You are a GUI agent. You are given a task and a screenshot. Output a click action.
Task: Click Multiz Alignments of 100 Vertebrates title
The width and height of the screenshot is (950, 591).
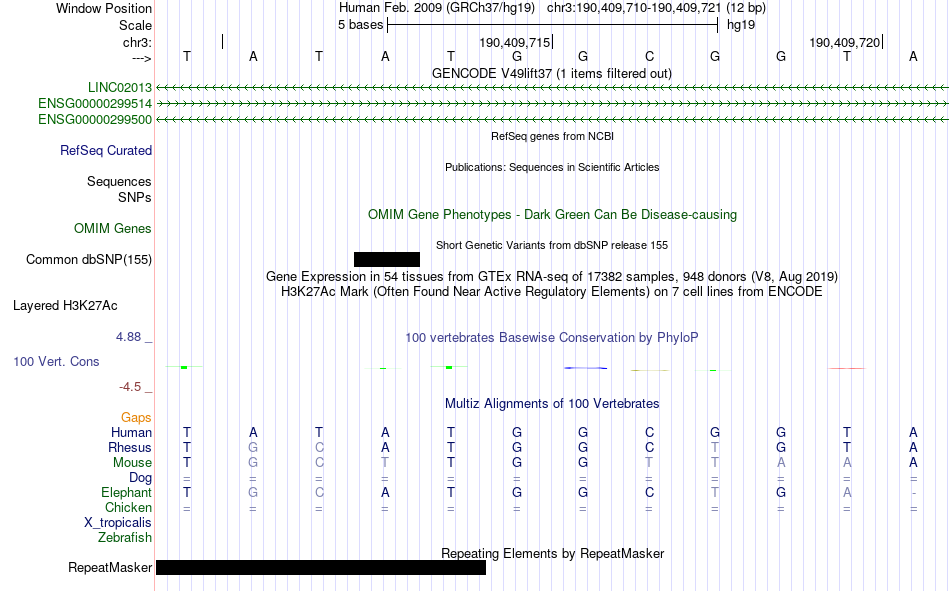pyautogui.click(x=552, y=404)
